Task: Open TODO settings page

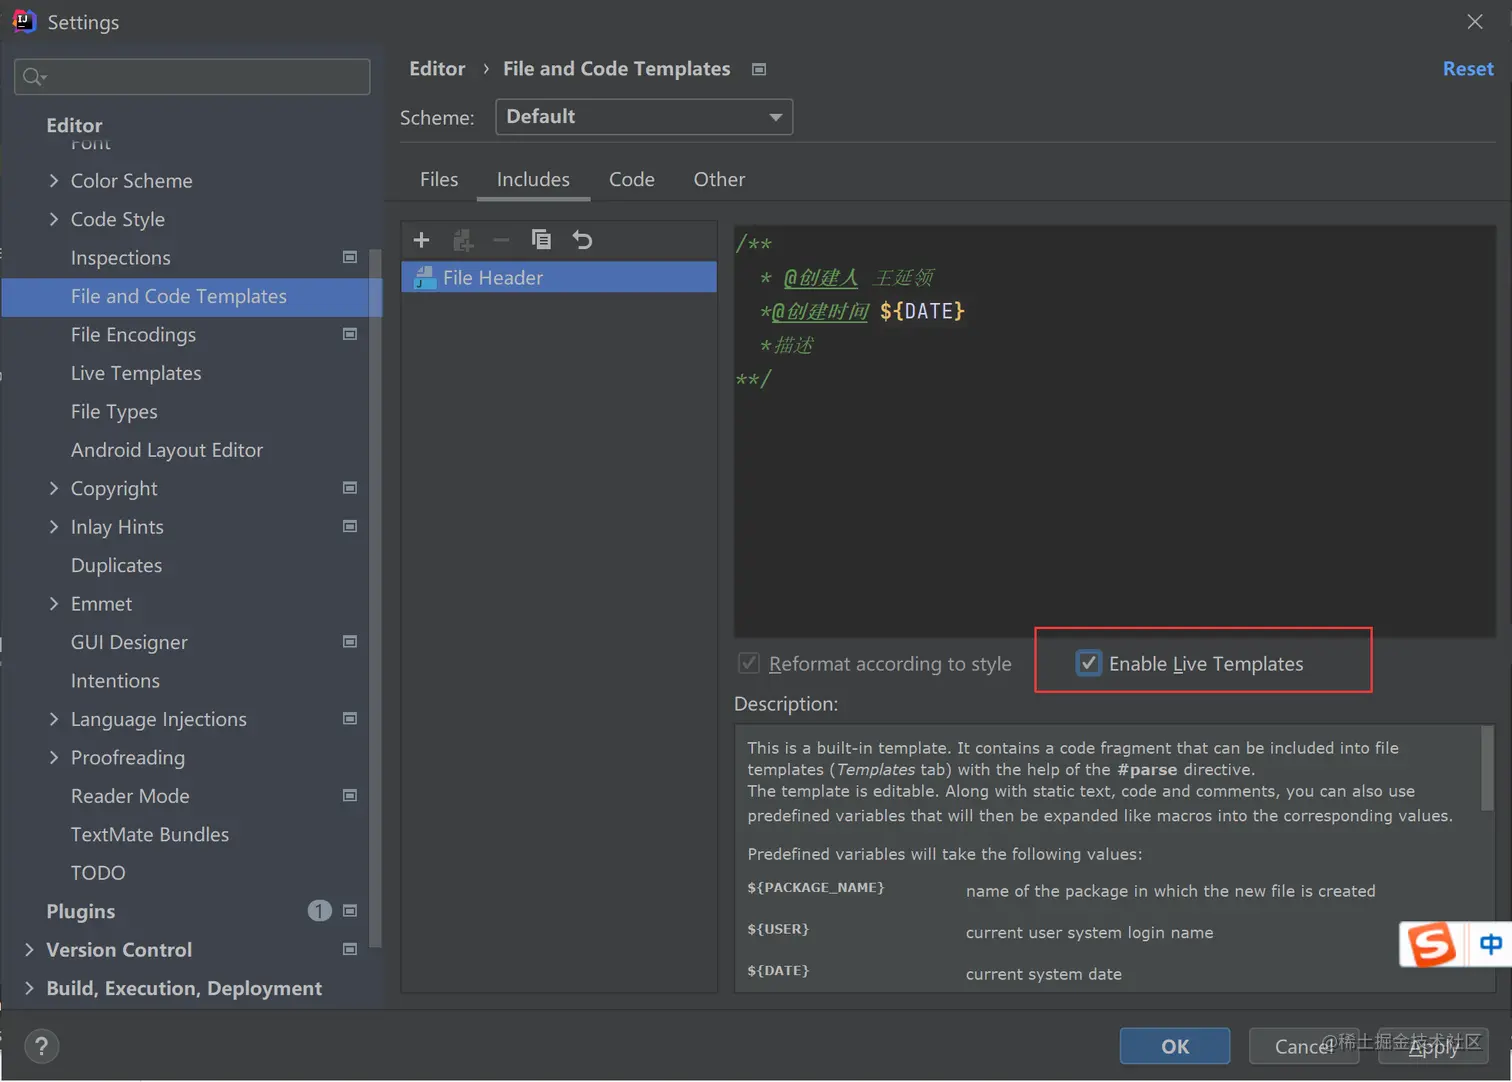Action: (98, 873)
